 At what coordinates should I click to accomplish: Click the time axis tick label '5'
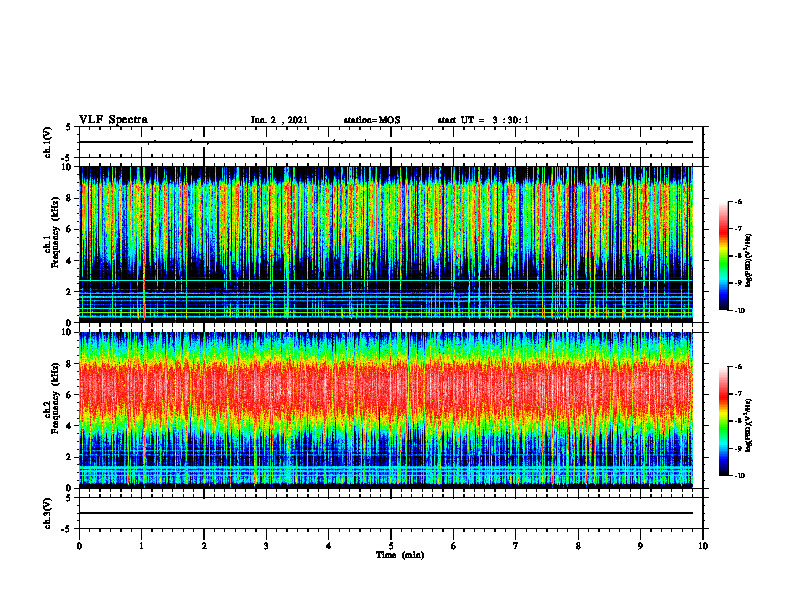391,546
